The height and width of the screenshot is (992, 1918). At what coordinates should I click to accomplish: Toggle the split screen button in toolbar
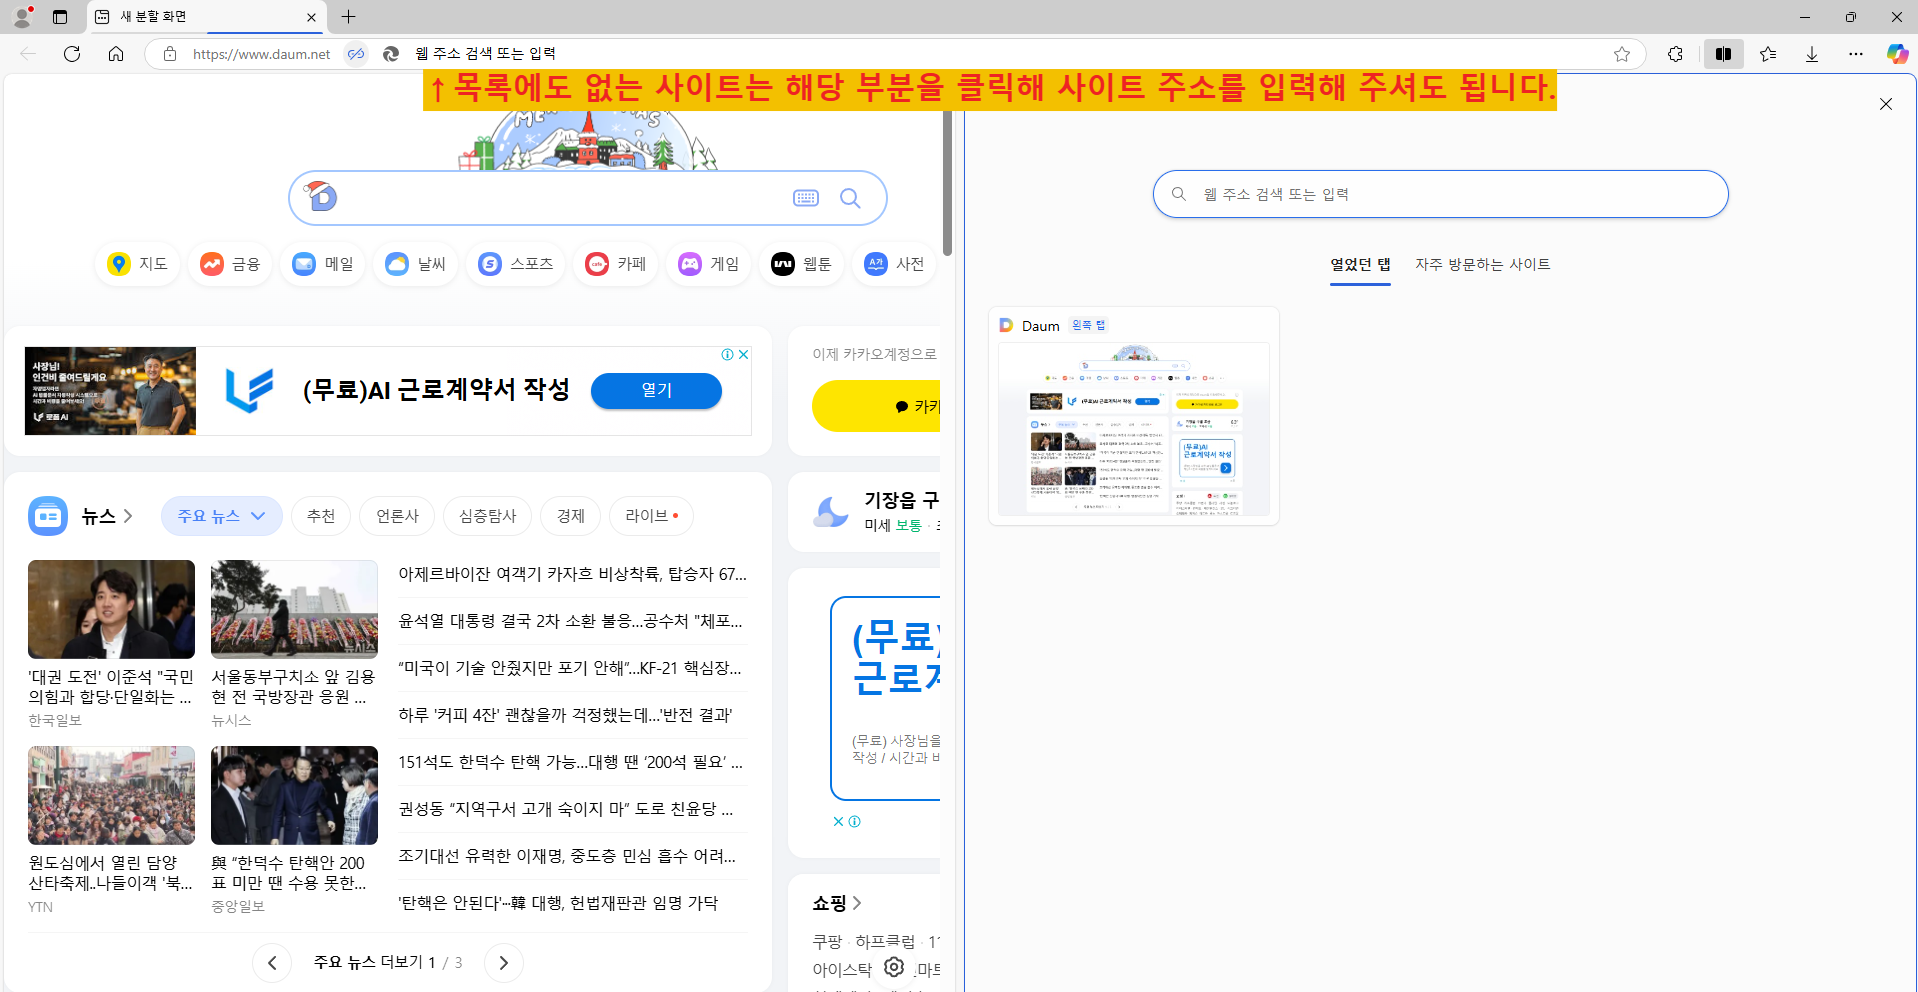pos(1723,54)
